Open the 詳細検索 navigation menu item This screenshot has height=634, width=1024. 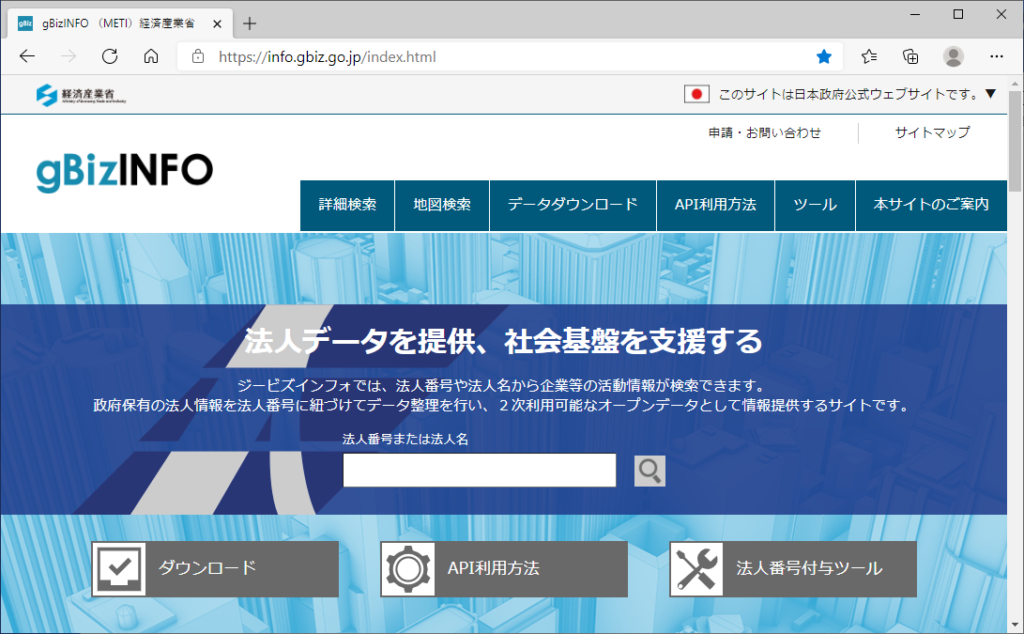347,205
